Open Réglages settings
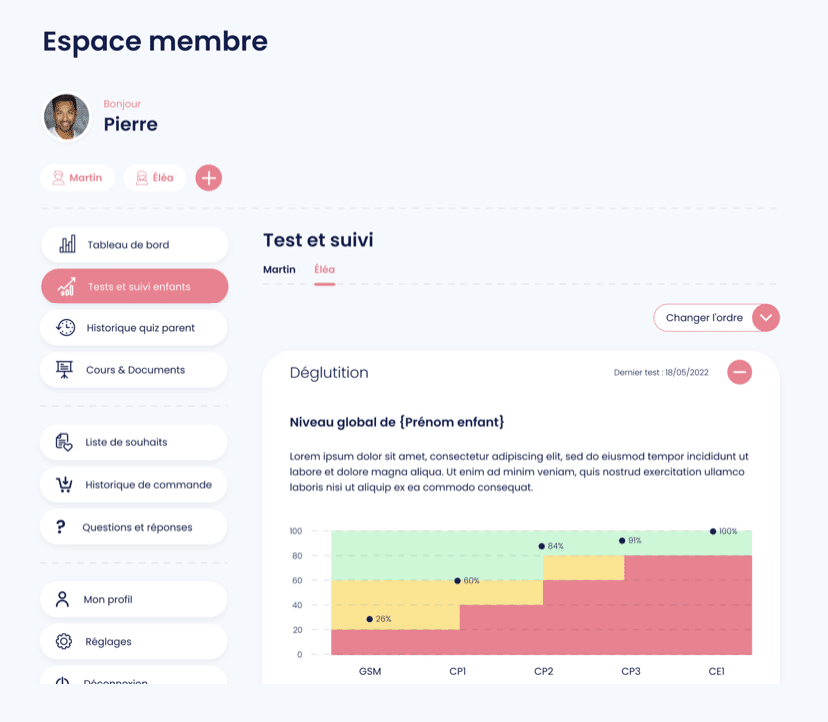This screenshot has width=828, height=722. coord(134,641)
